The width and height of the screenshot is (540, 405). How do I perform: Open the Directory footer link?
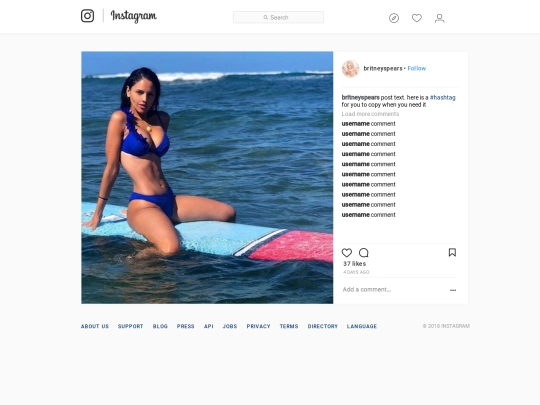tap(323, 326)
